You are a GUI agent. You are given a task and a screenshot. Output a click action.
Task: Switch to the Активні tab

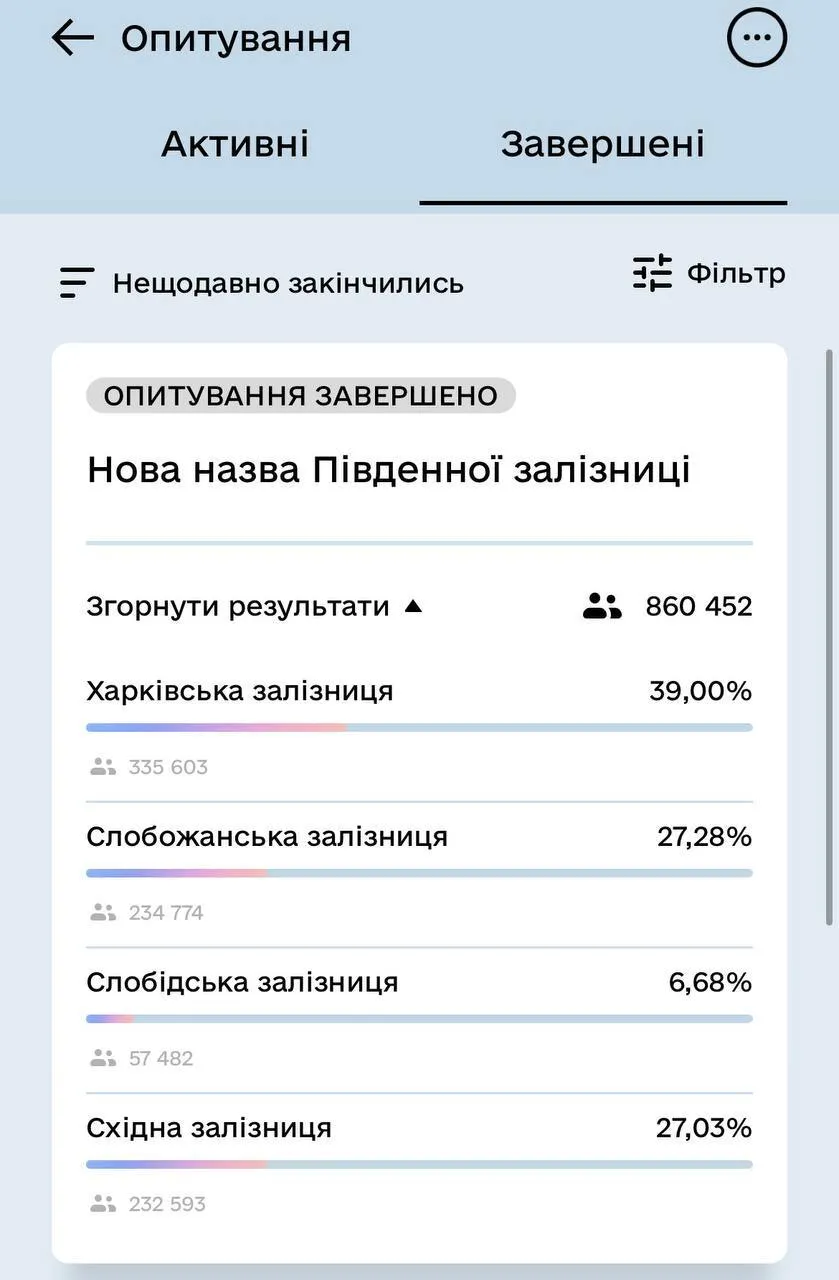coord(235,142)
